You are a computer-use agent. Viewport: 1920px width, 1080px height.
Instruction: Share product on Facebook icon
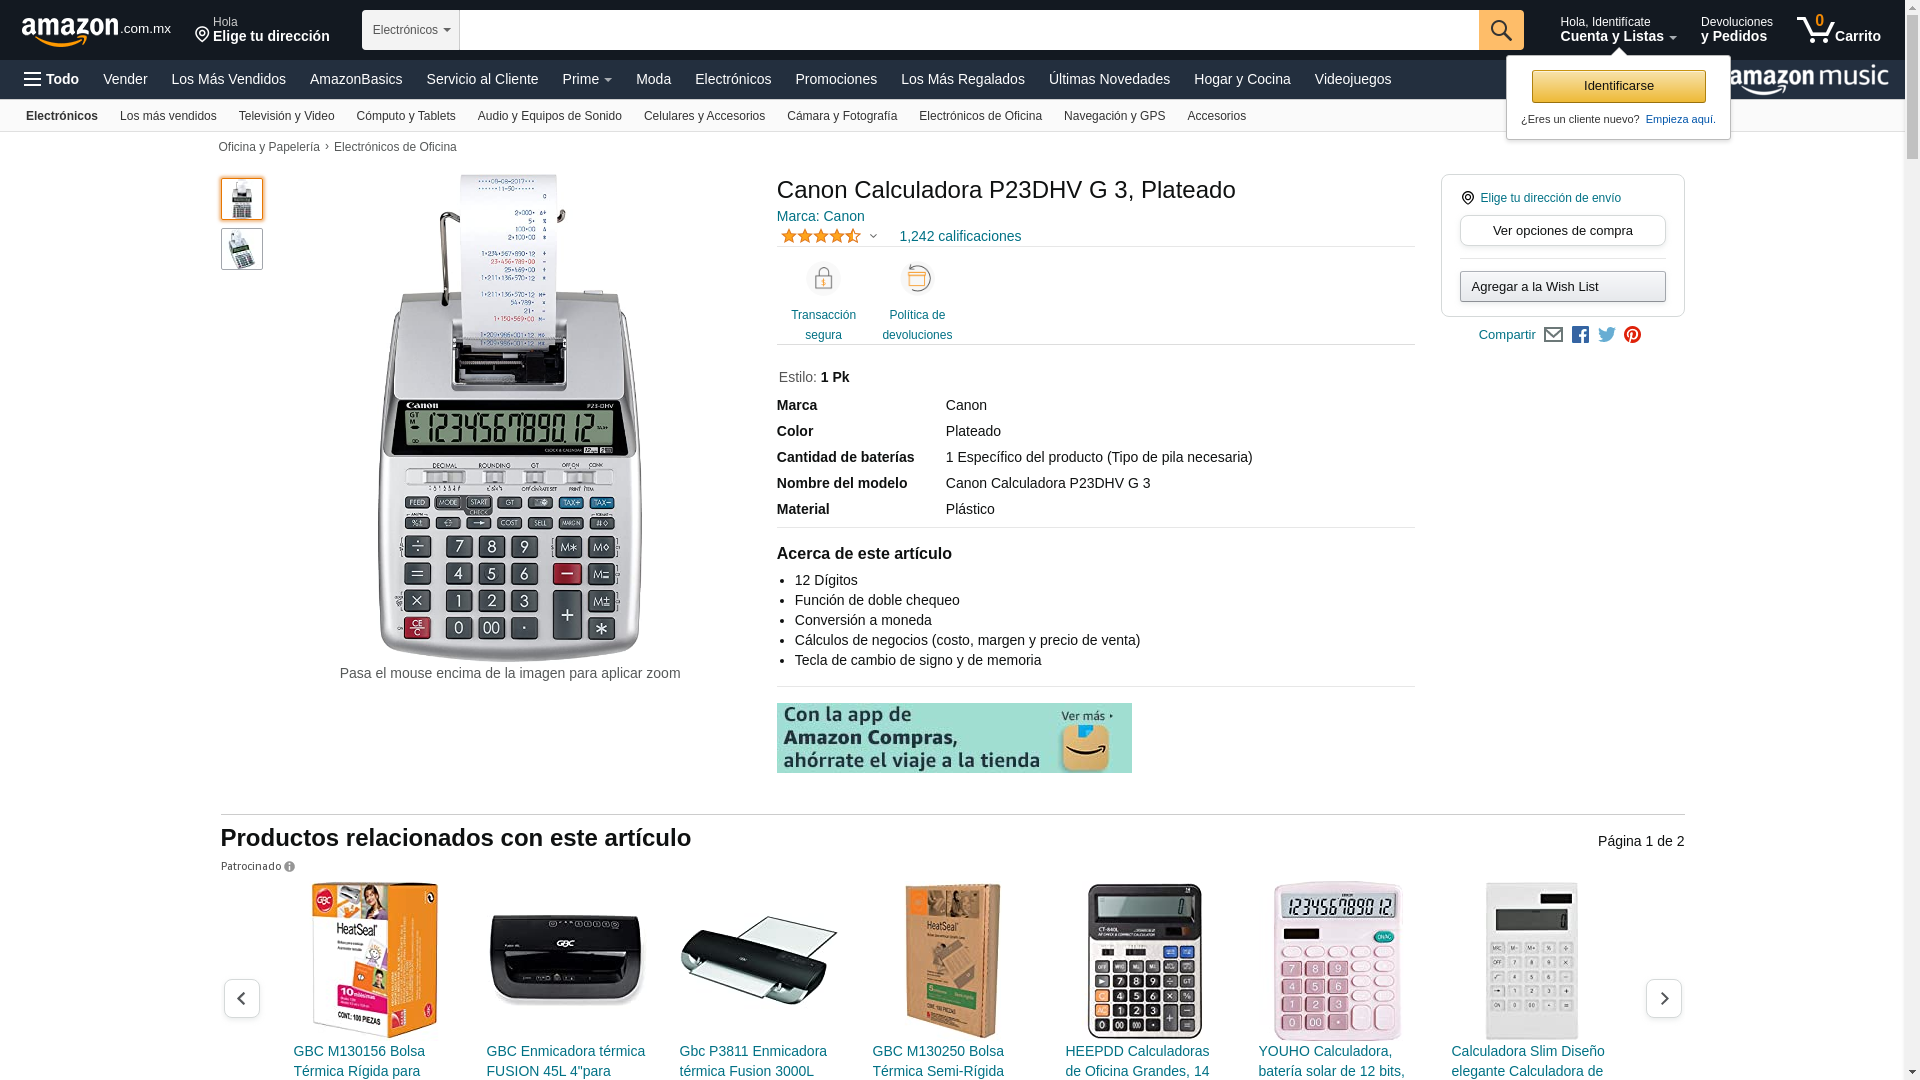pyautogui.click(x=1580, y=335)
